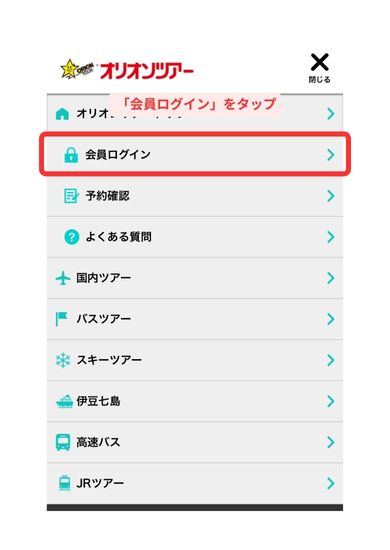390x550 pixels.
Task: Open the 会員ログイン text link
Action: click(118, 155)
